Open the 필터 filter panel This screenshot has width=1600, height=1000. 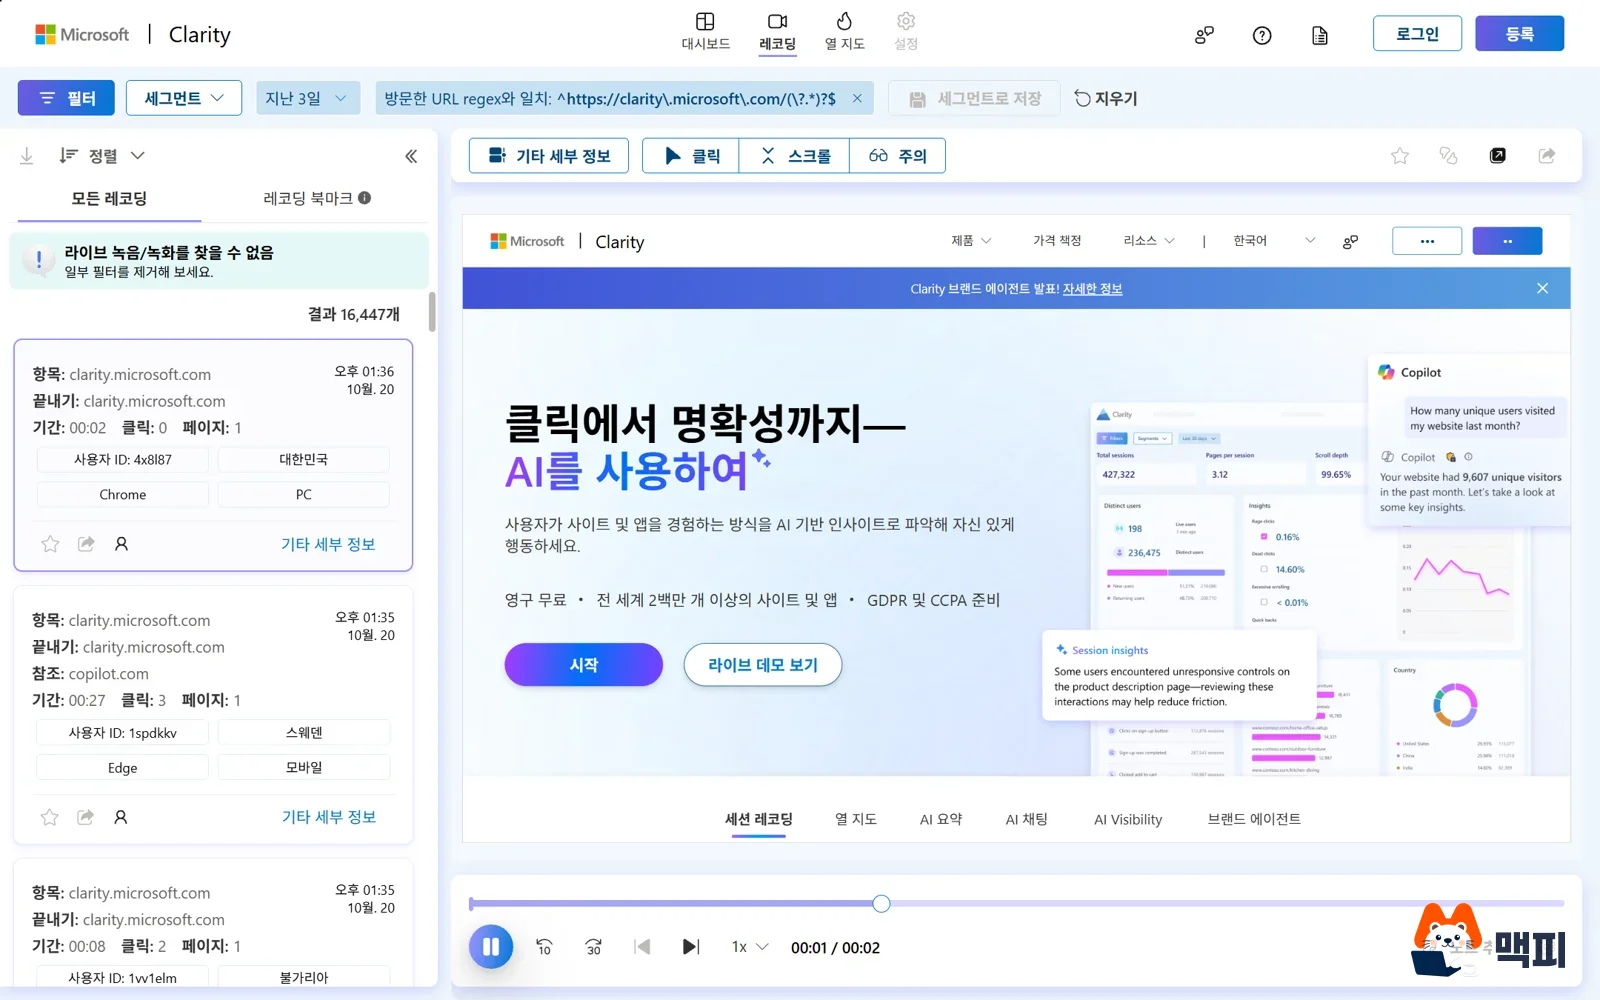tap(66, 98)
